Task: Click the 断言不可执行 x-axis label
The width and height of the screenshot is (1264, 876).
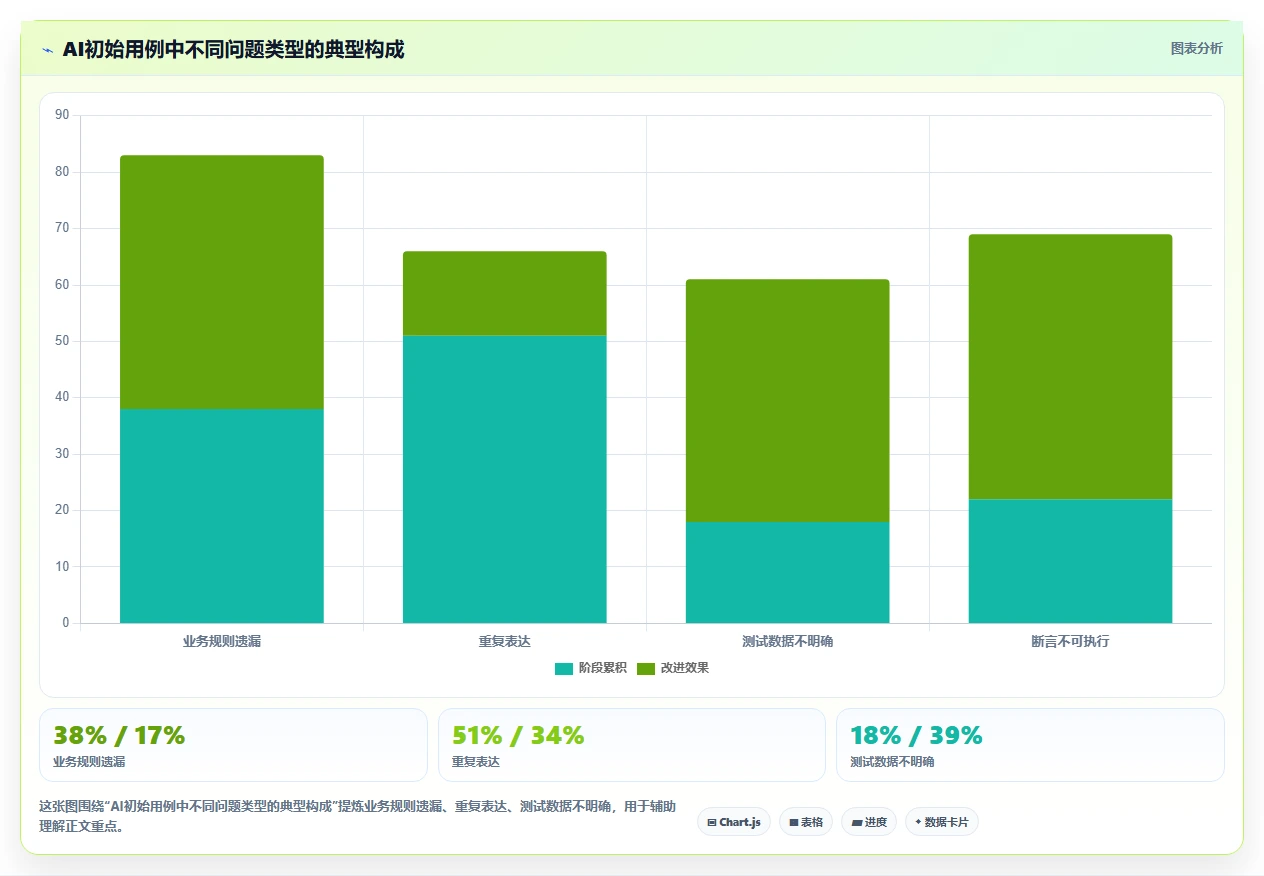Action: pyautogui.click(x=1070, y=641)
